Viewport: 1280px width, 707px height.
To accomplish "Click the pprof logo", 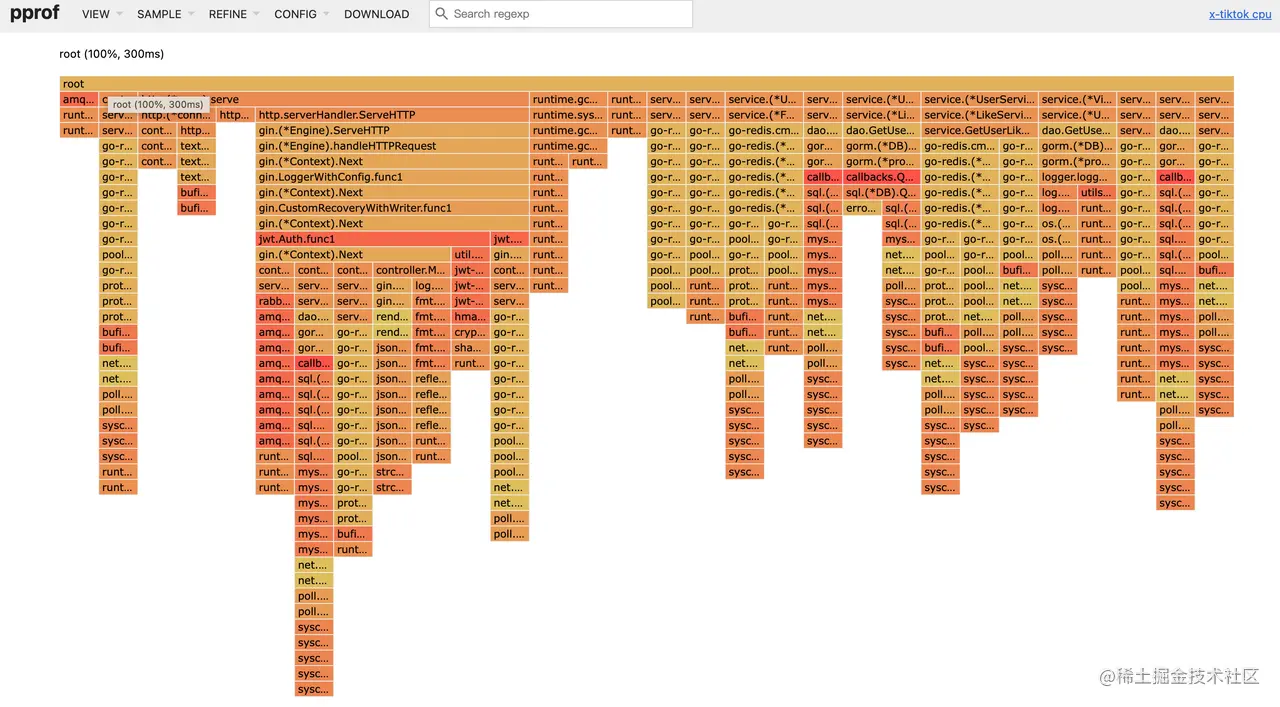I will point(35,13).
